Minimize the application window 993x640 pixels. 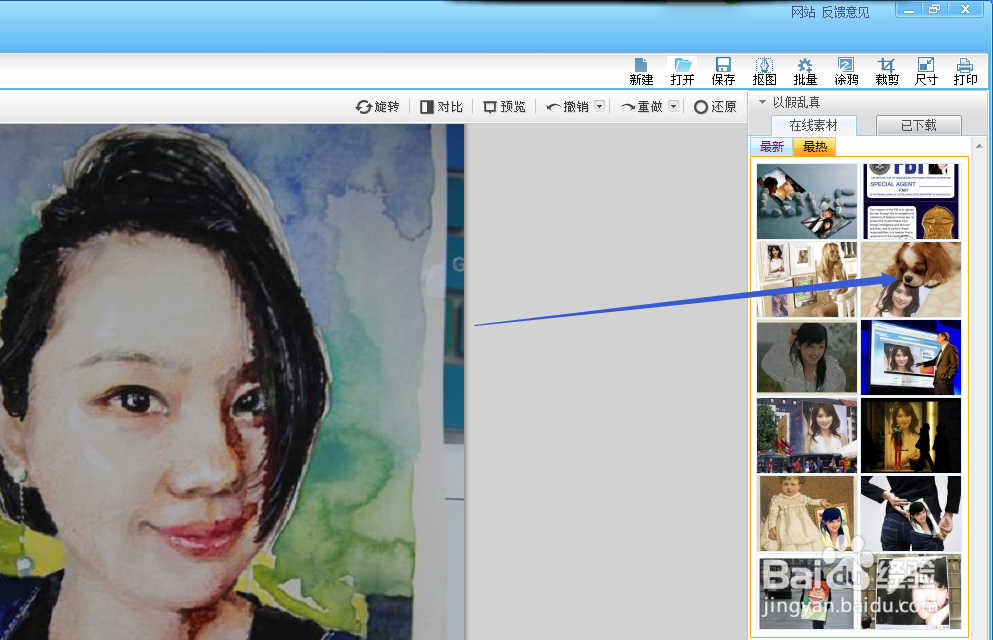[x=909, y=9]
